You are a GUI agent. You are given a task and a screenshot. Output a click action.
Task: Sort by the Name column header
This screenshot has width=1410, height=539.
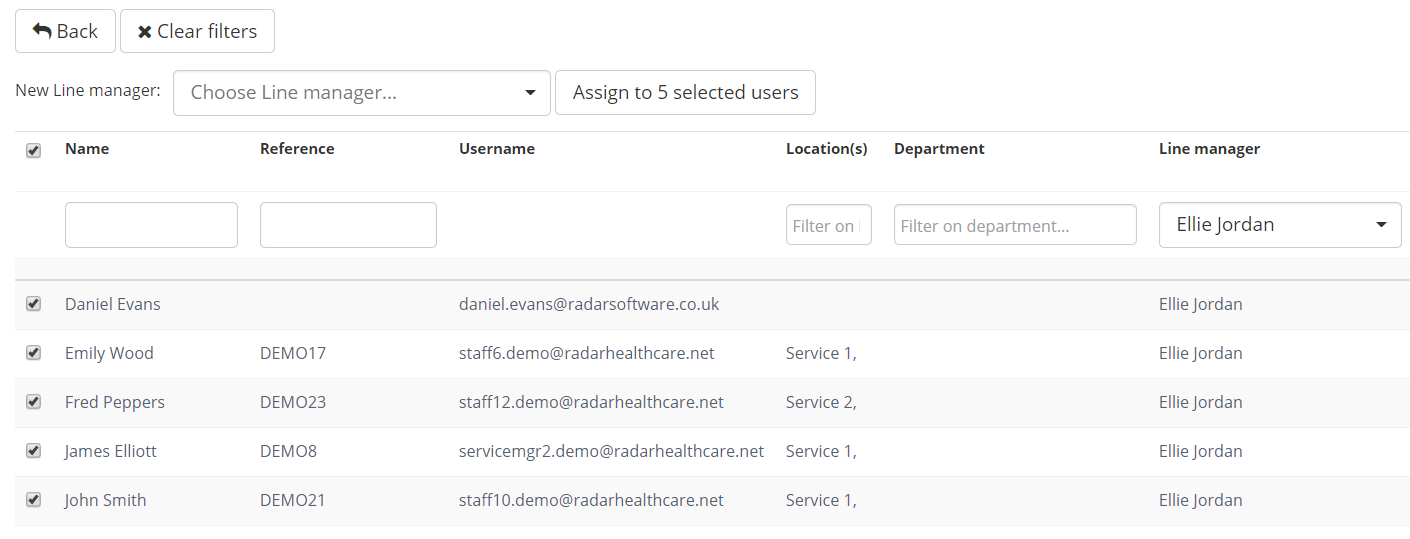87,149
